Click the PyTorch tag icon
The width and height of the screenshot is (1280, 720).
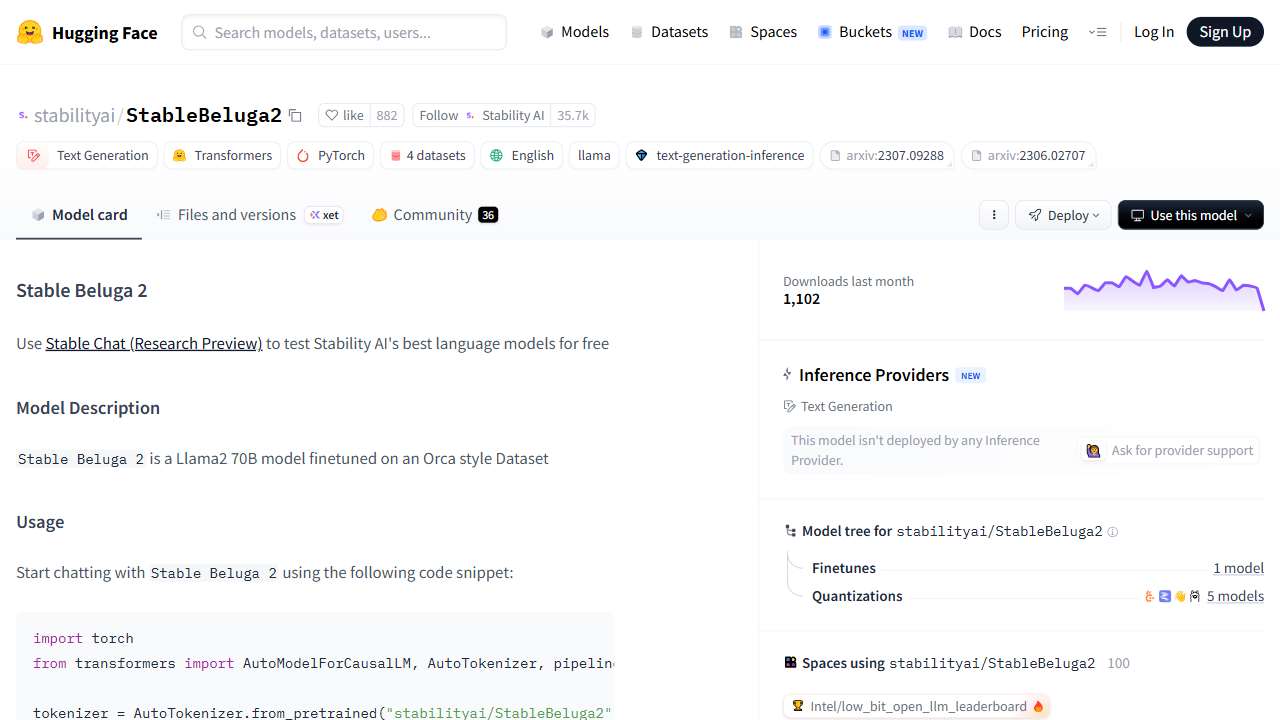tap(303, 156)
